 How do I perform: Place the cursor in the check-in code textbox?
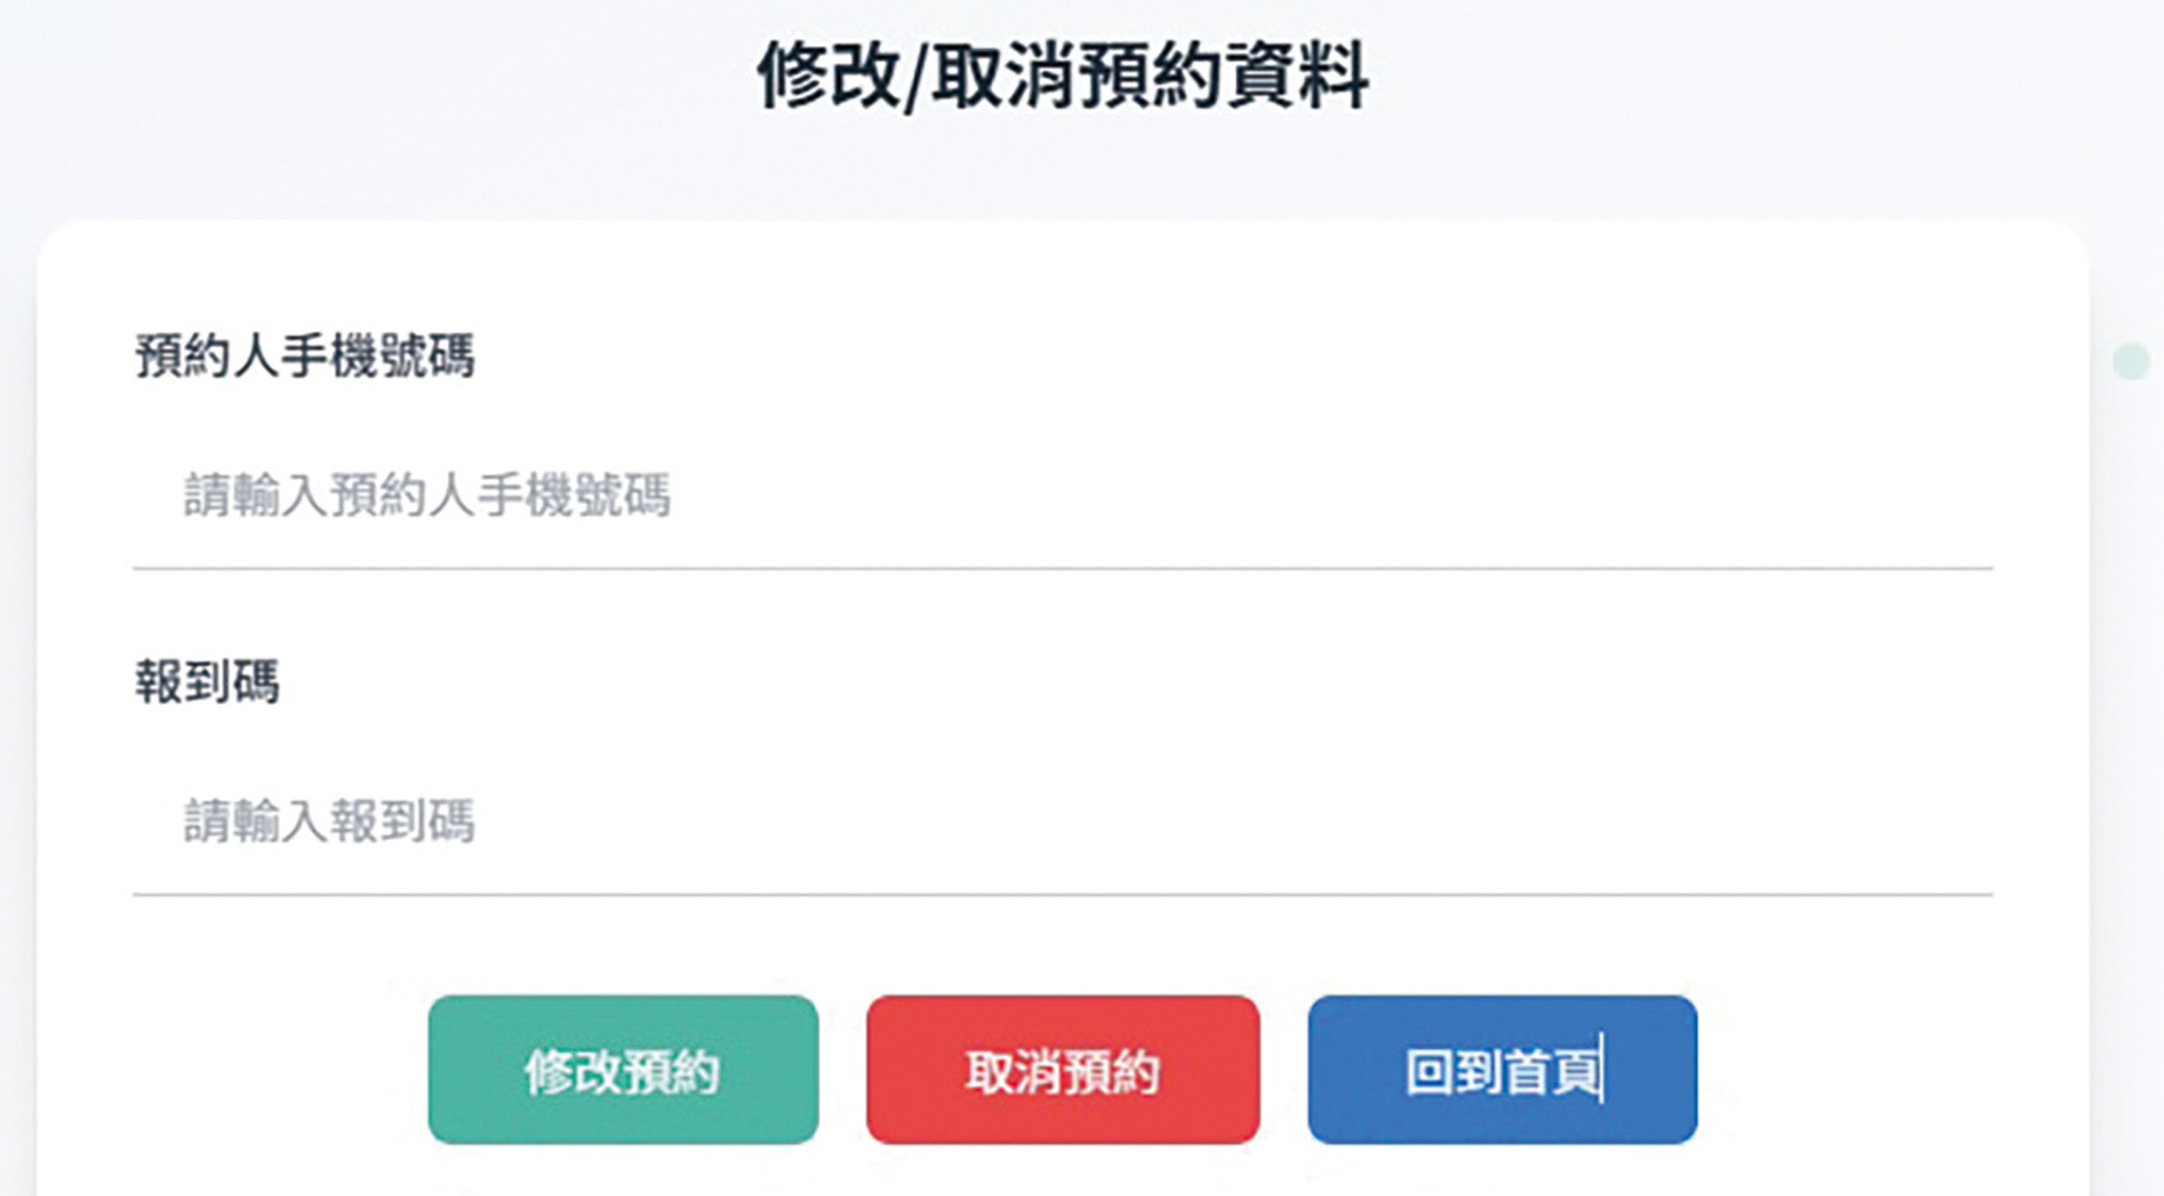point(1062,822)
